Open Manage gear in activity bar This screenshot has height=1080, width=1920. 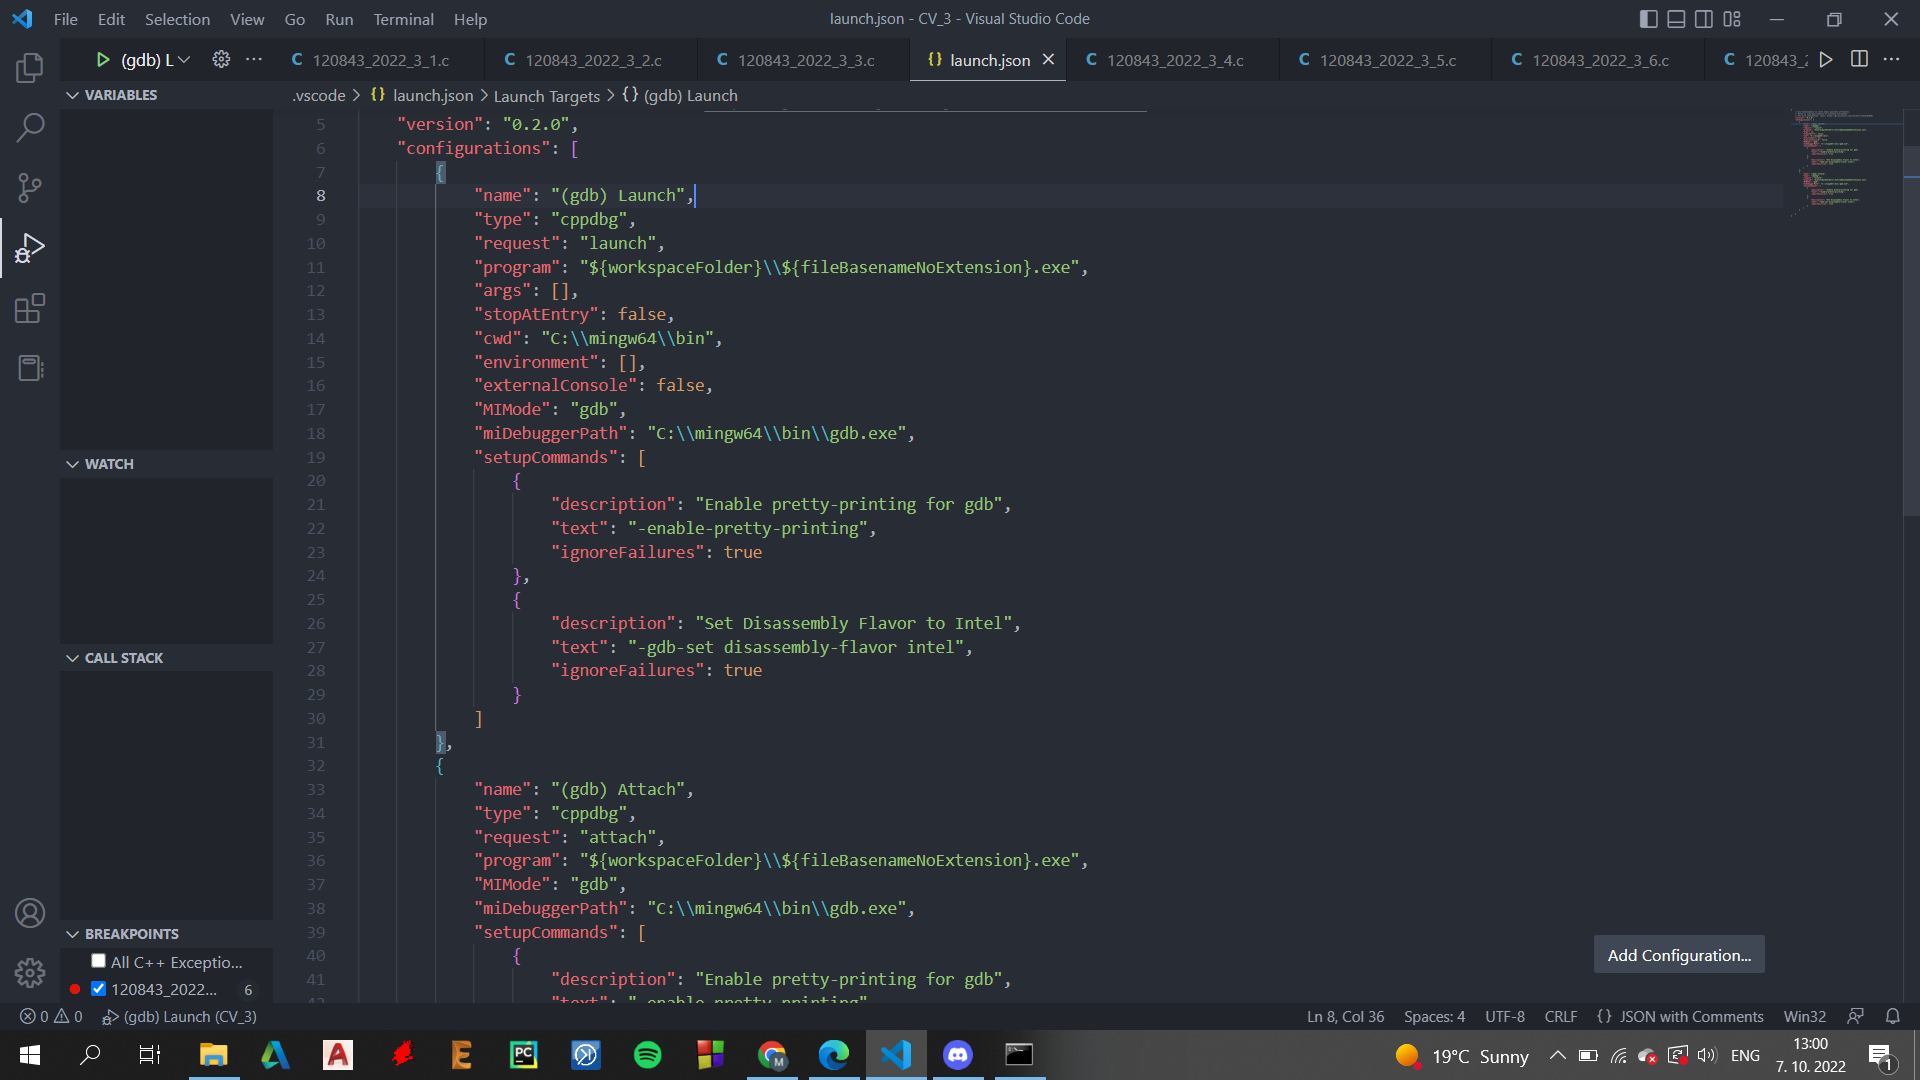30,973
